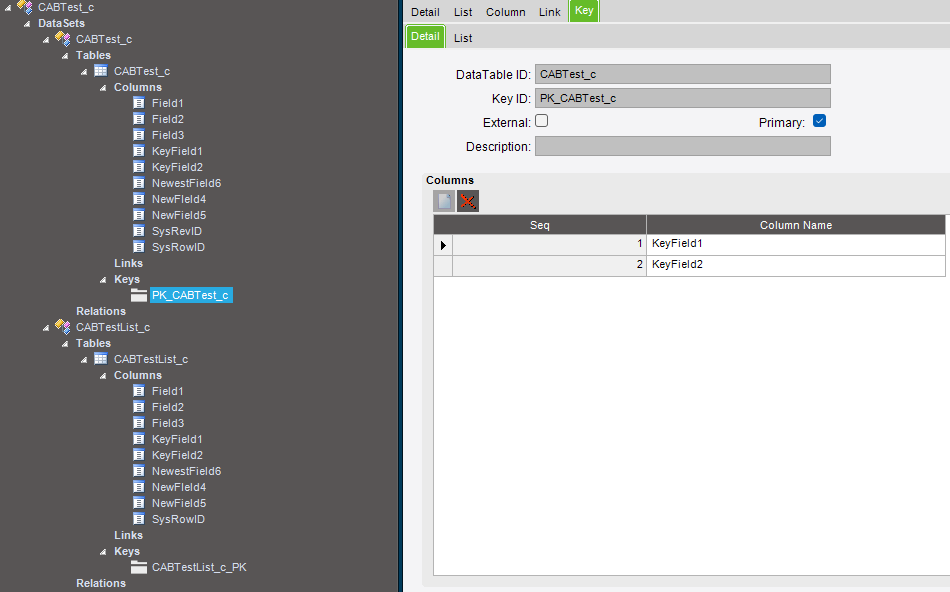
Task: Select NewField4 under CABTest_c columns
Action: tap(179, 199)
